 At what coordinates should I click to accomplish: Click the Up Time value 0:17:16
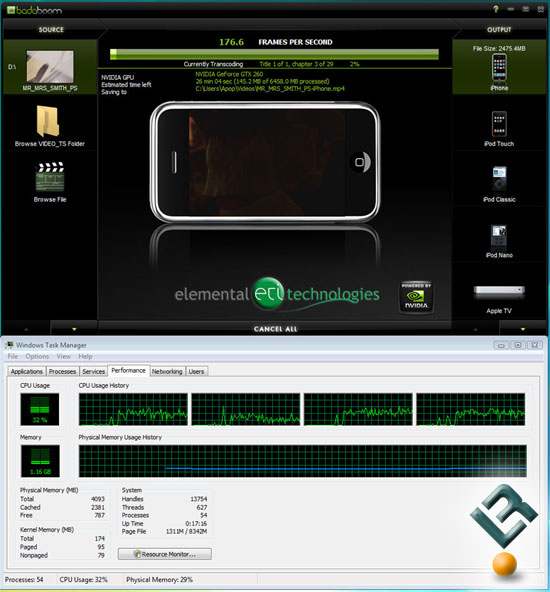196,524
